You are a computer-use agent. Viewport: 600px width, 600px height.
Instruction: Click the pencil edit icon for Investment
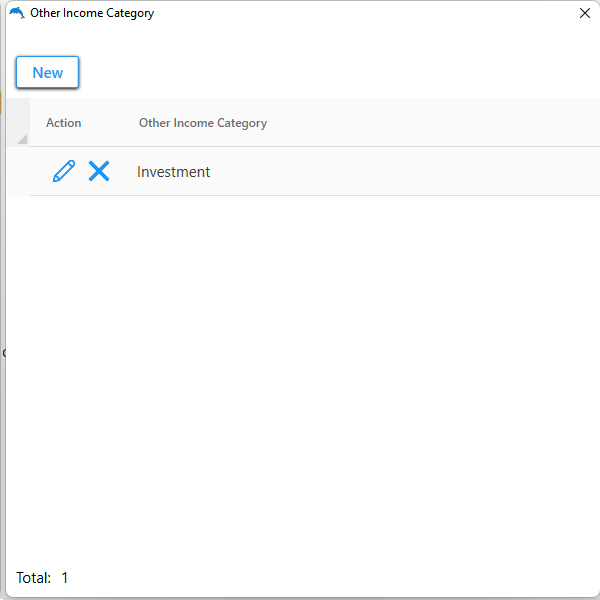(64, 171)
